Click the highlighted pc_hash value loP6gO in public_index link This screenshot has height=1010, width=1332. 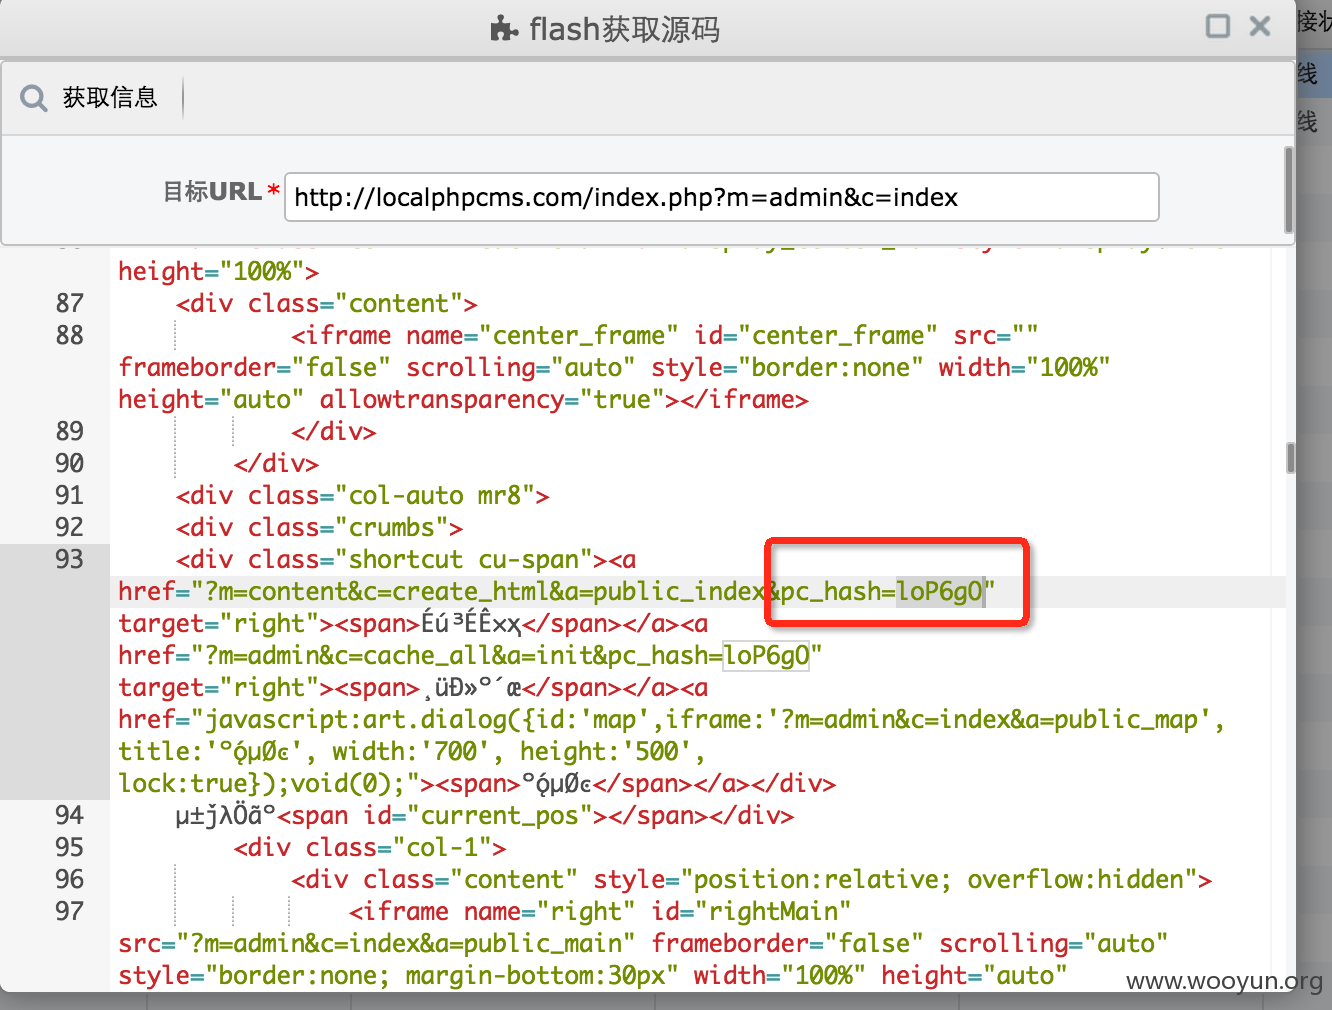point(940,592)
